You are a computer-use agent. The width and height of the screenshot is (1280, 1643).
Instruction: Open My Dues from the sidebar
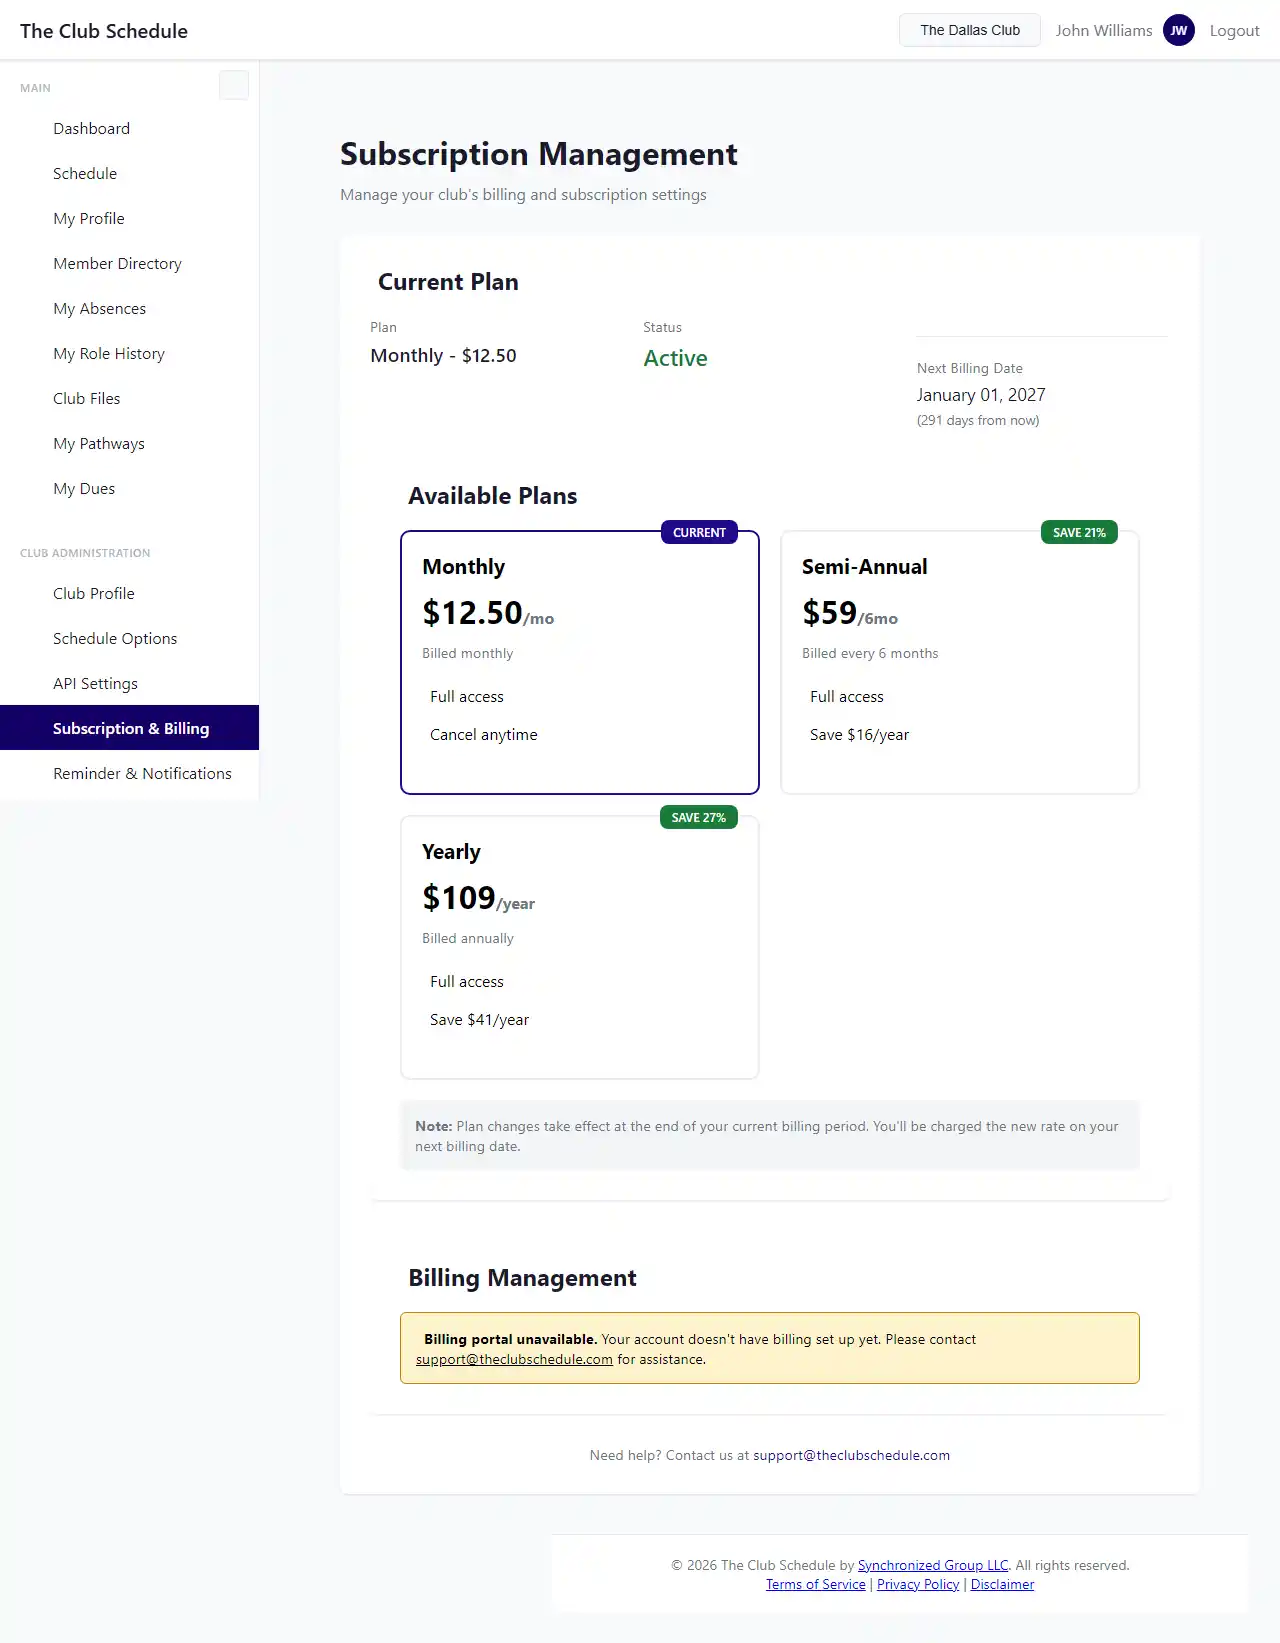click(x=84, y=488)
